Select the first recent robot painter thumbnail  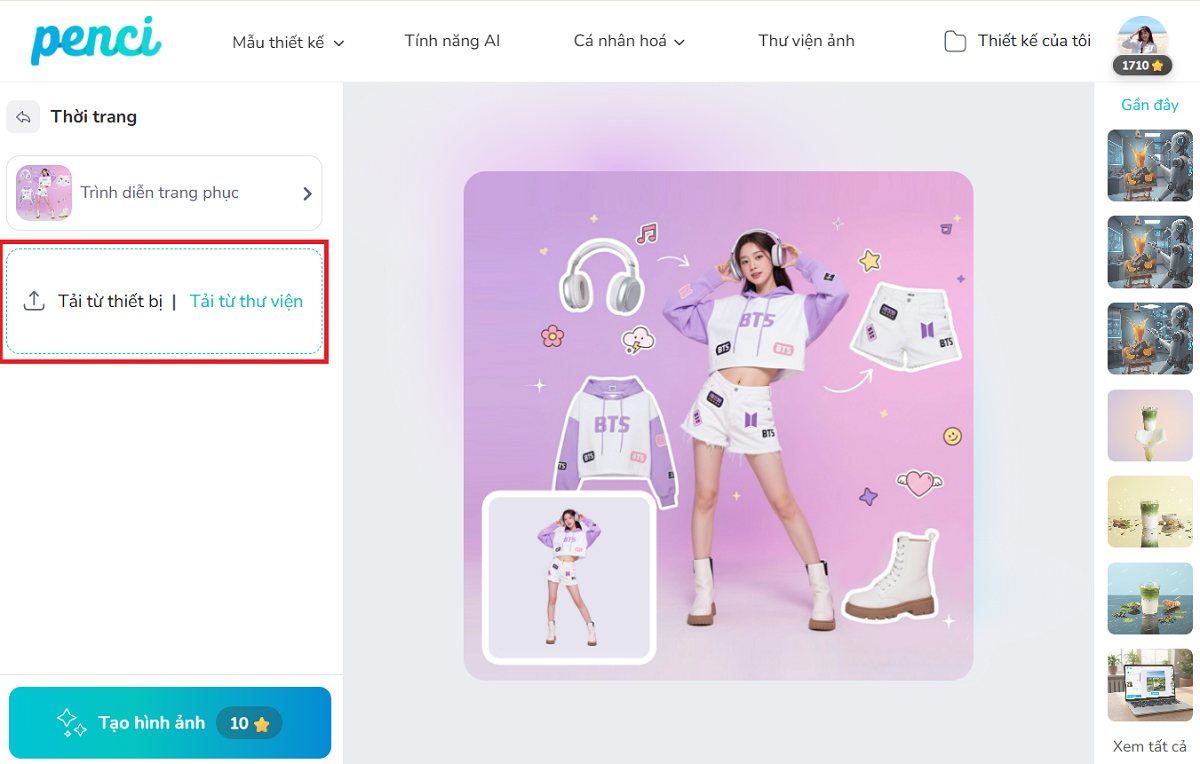coord(1149,166)
